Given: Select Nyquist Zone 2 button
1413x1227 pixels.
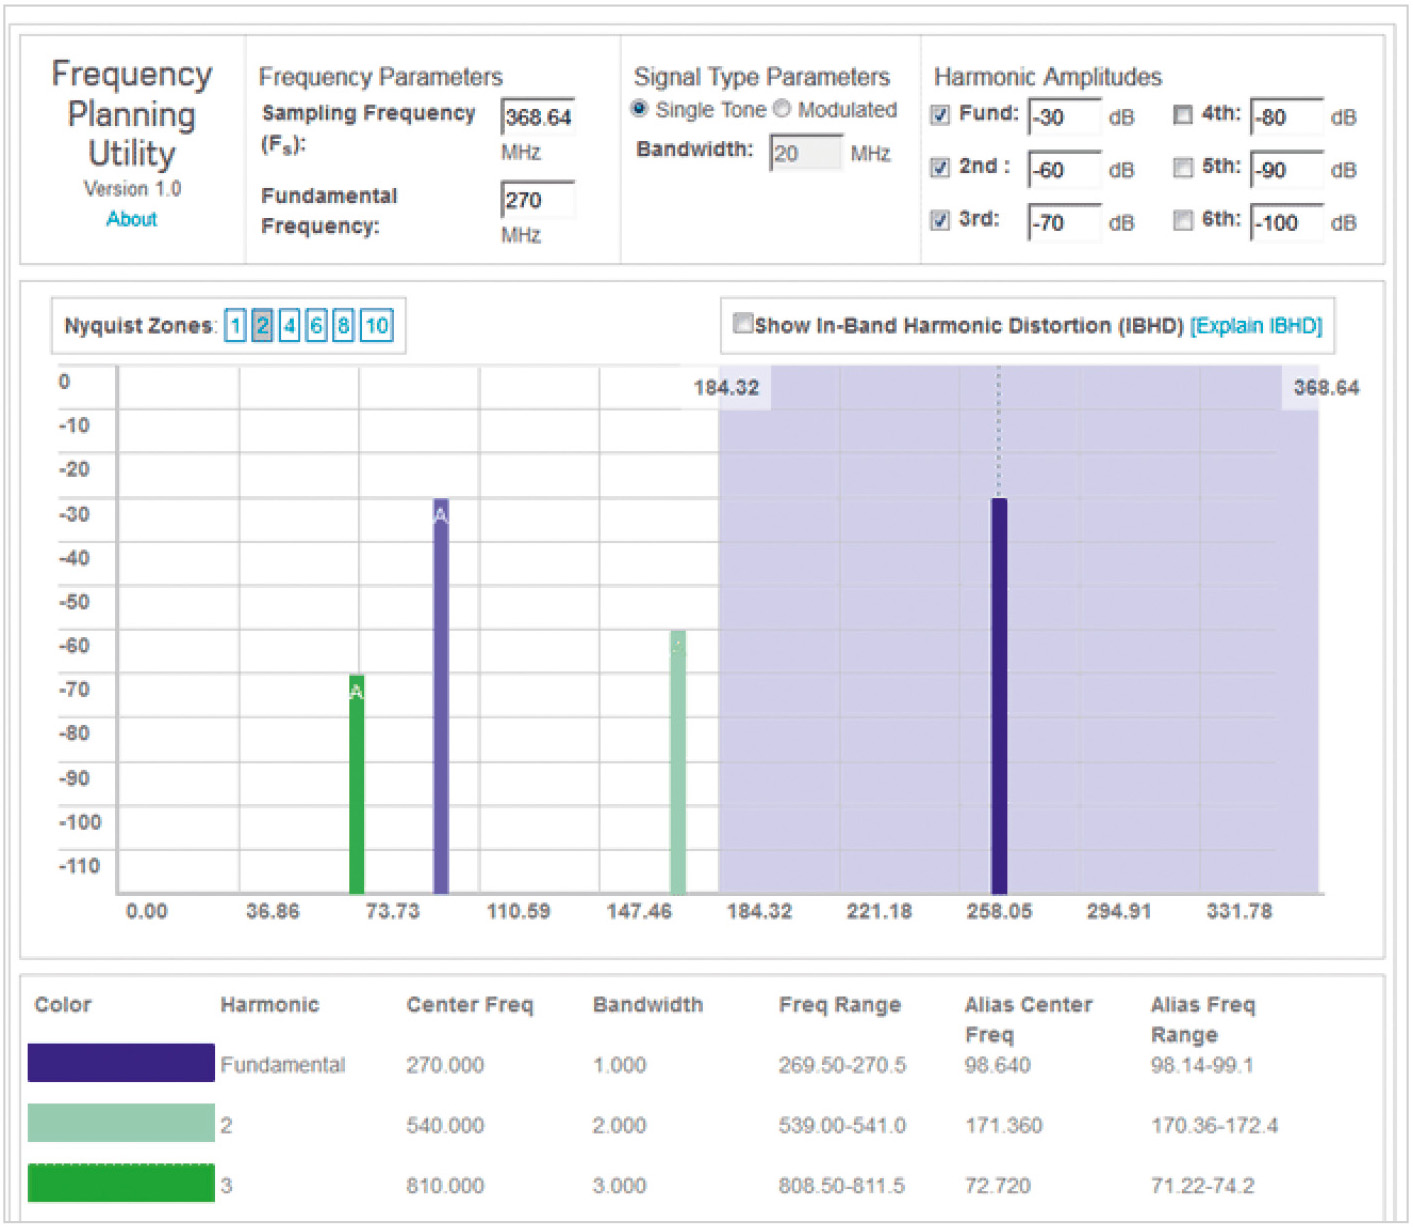Looking at the screenshot, I should 262,326.
